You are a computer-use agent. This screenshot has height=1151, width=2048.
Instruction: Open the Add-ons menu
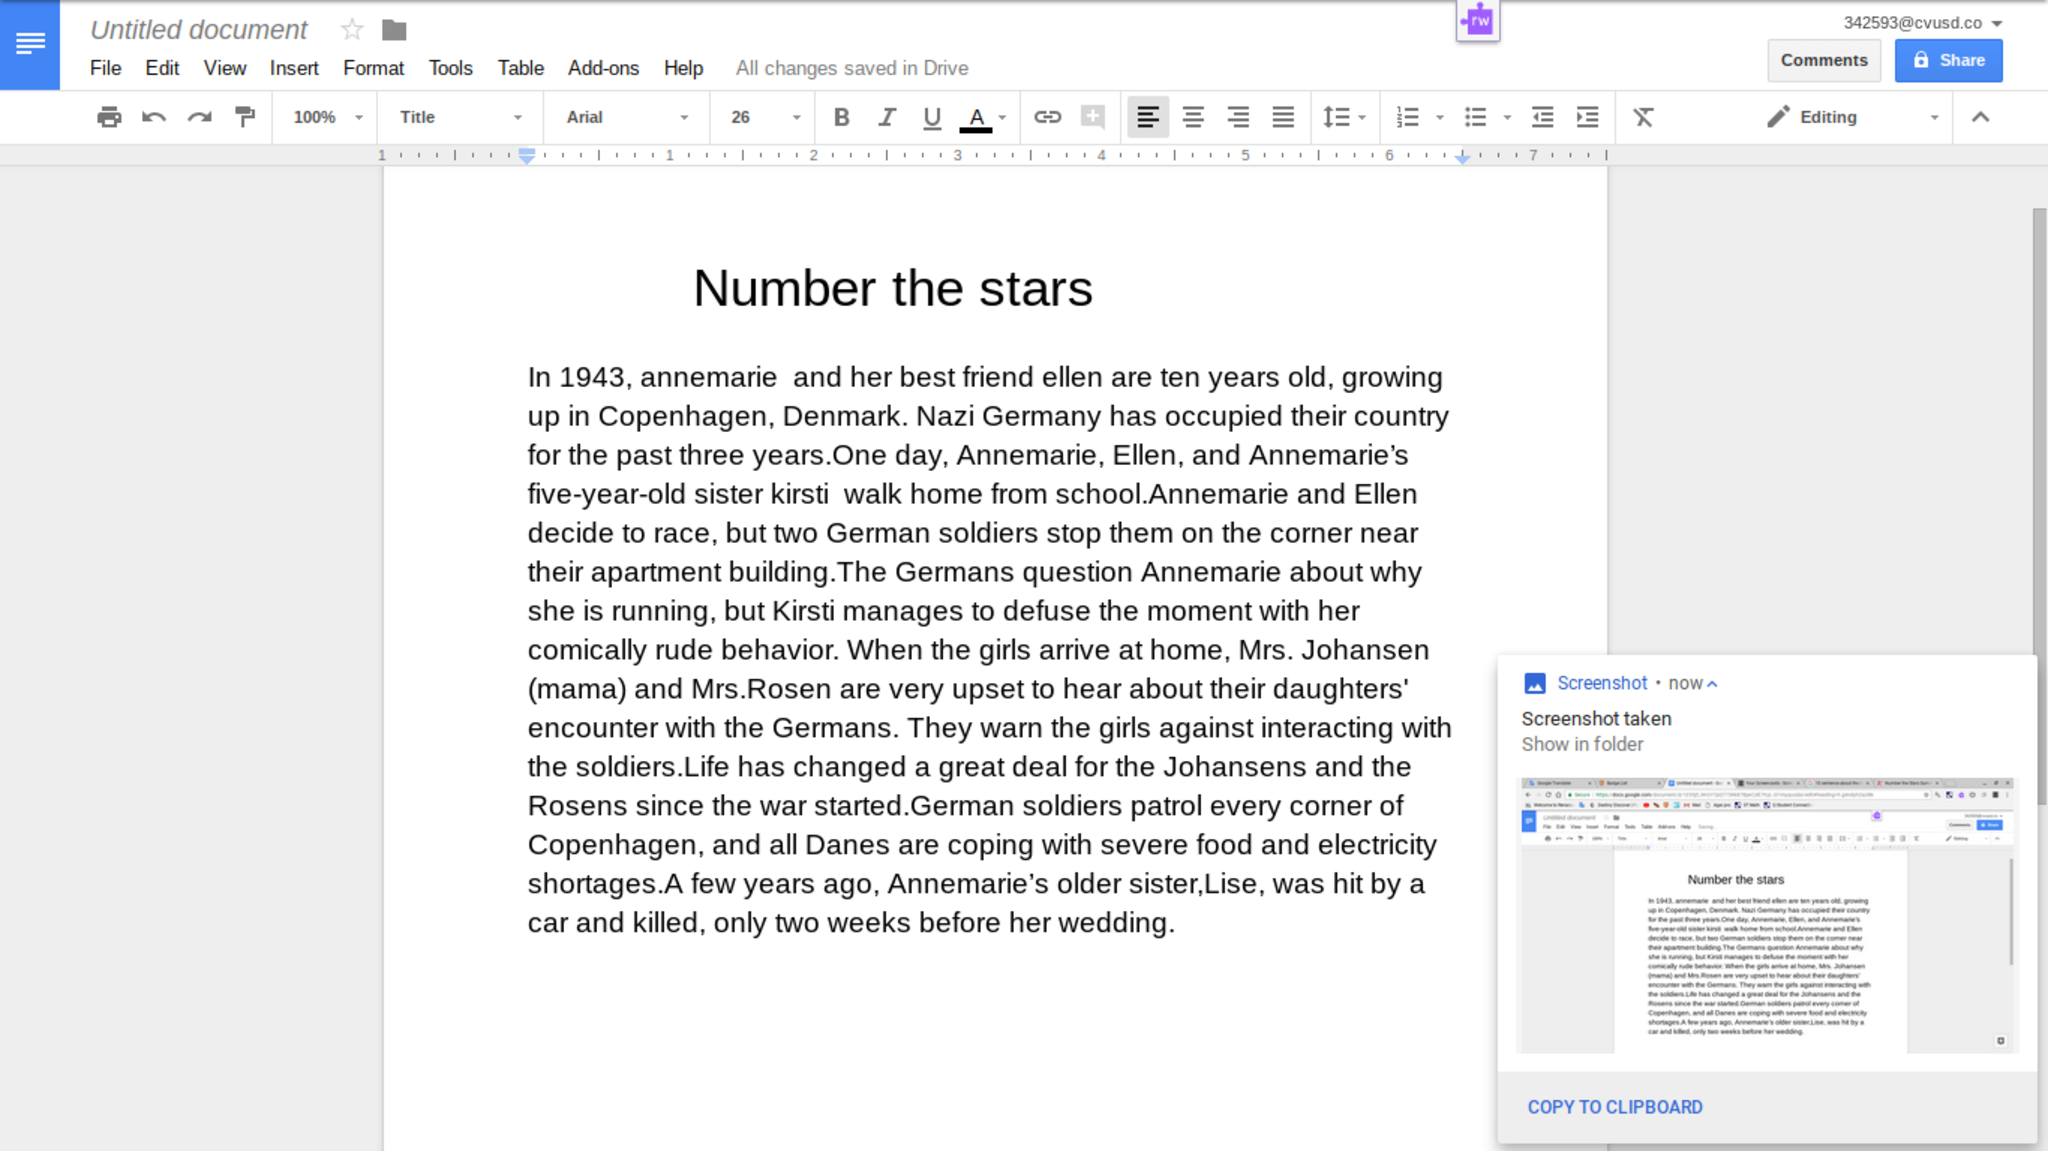[603, 68]
